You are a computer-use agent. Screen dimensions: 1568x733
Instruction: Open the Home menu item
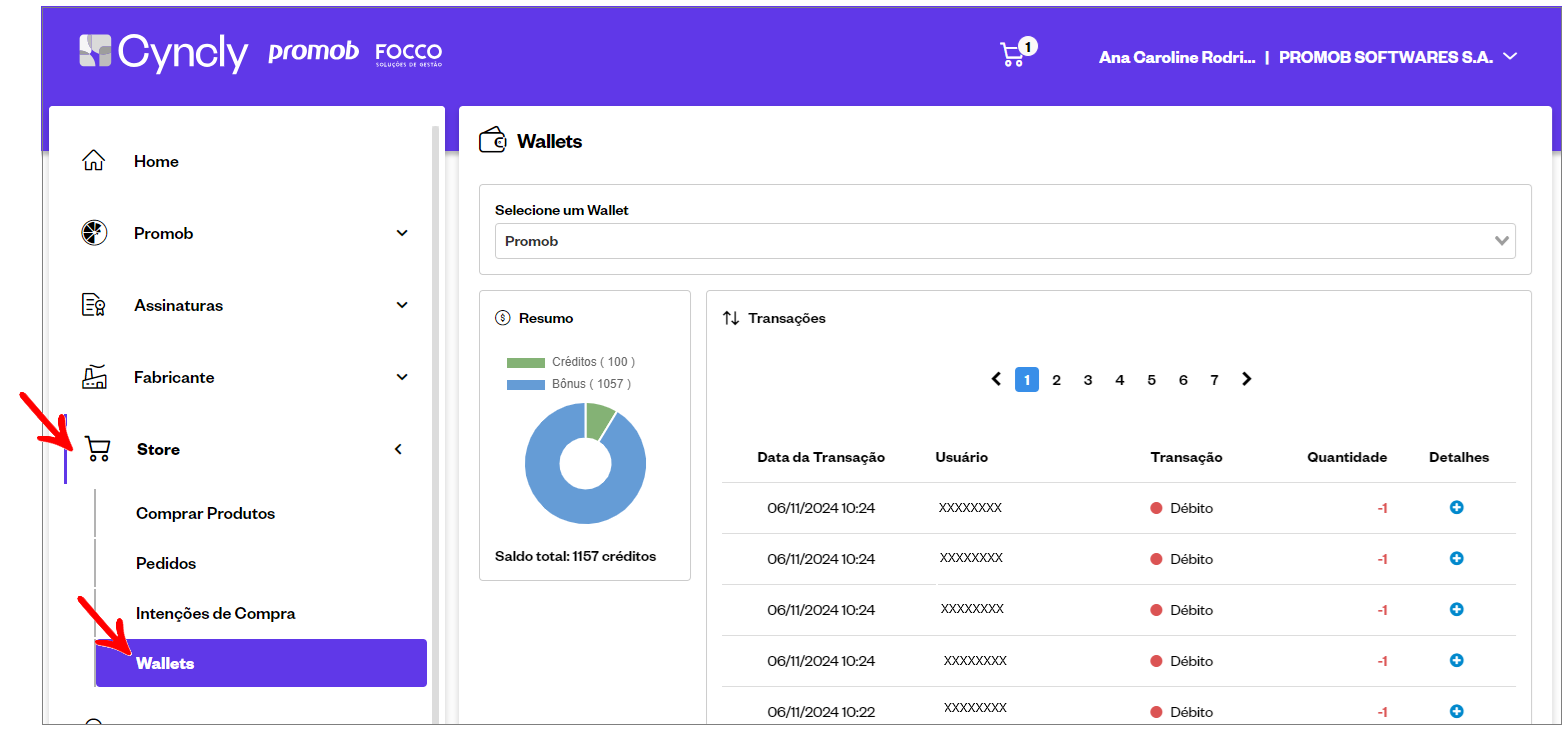pyautogui.click(x=156, y=161)
